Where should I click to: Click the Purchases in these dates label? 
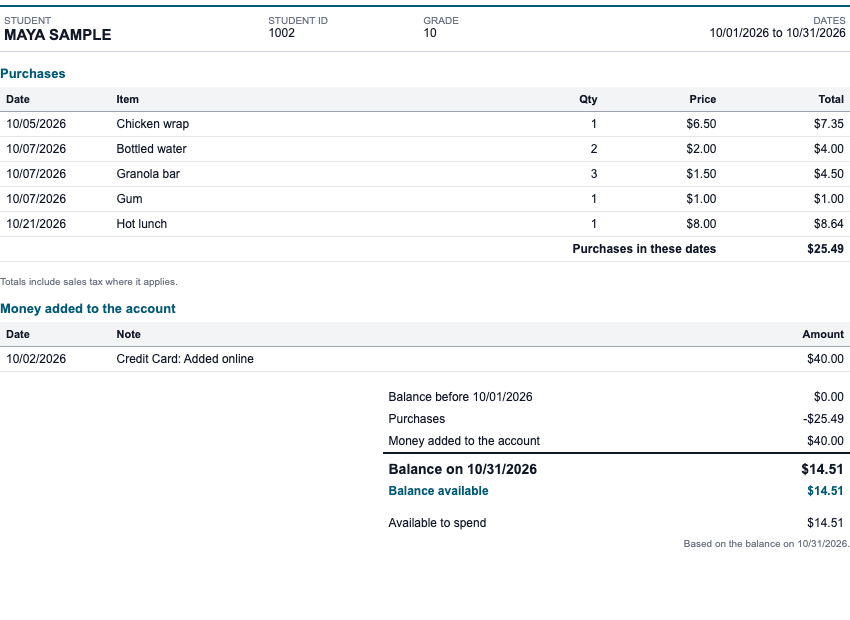pos(644,249)
